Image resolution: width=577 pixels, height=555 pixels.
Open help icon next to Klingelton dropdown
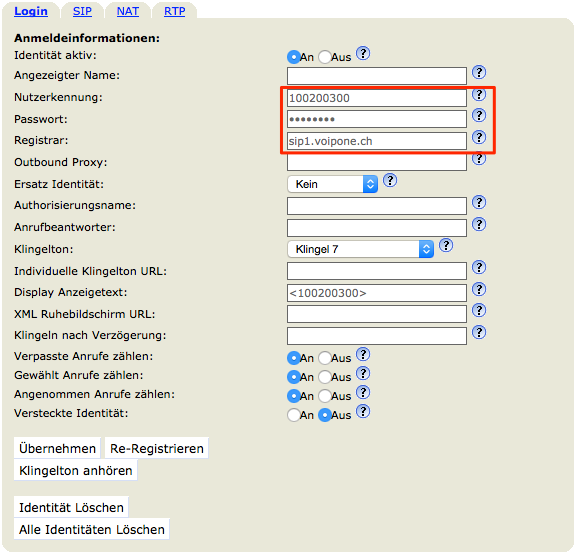point(446,245)
